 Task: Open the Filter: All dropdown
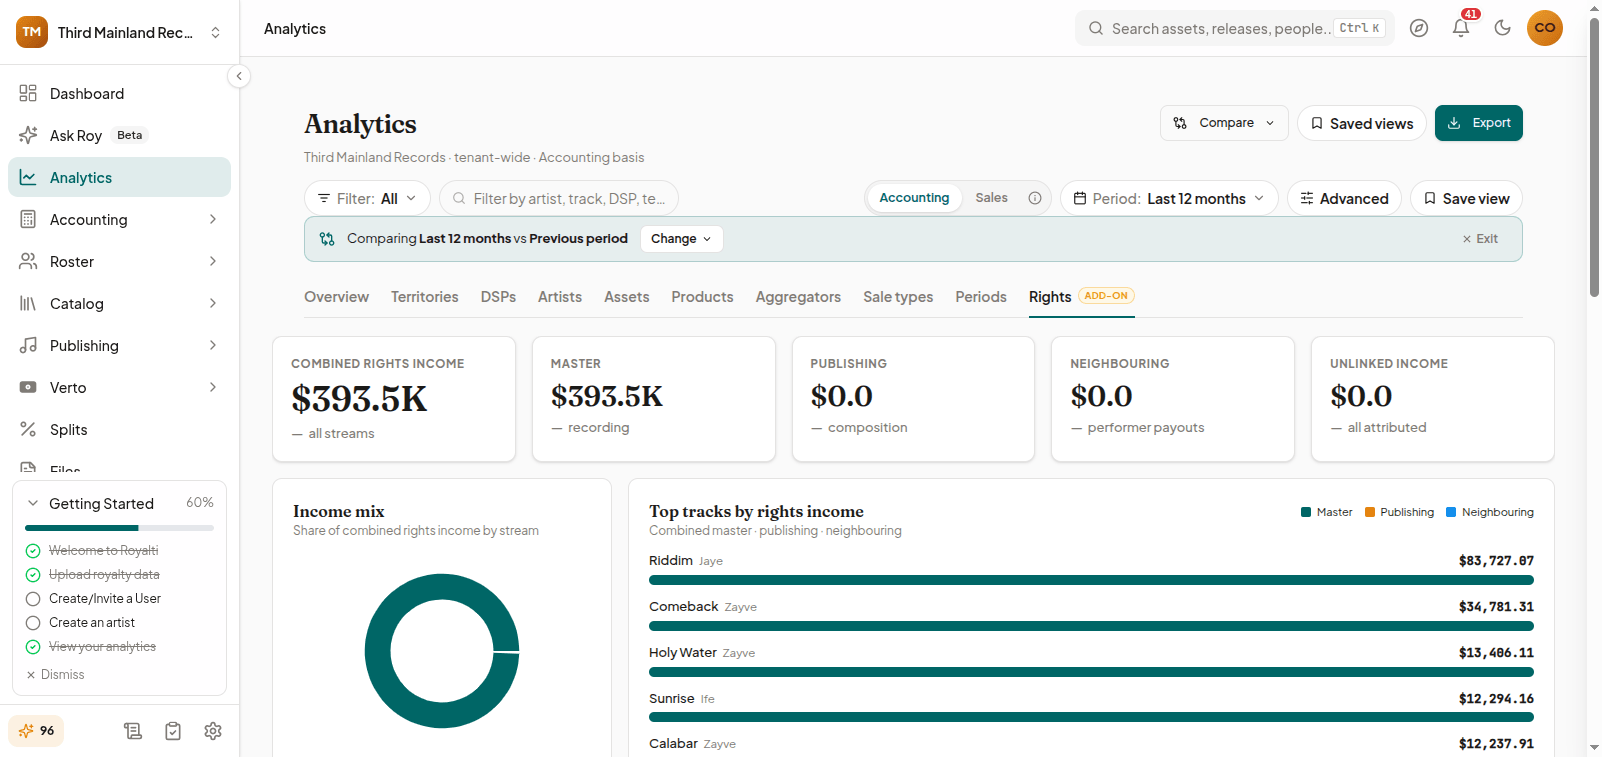pos(367,198)
